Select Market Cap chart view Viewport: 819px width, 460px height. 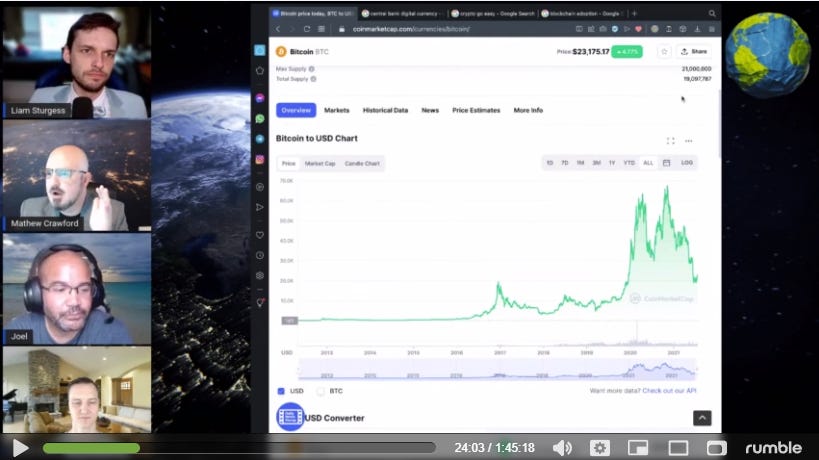click(320, 163)
